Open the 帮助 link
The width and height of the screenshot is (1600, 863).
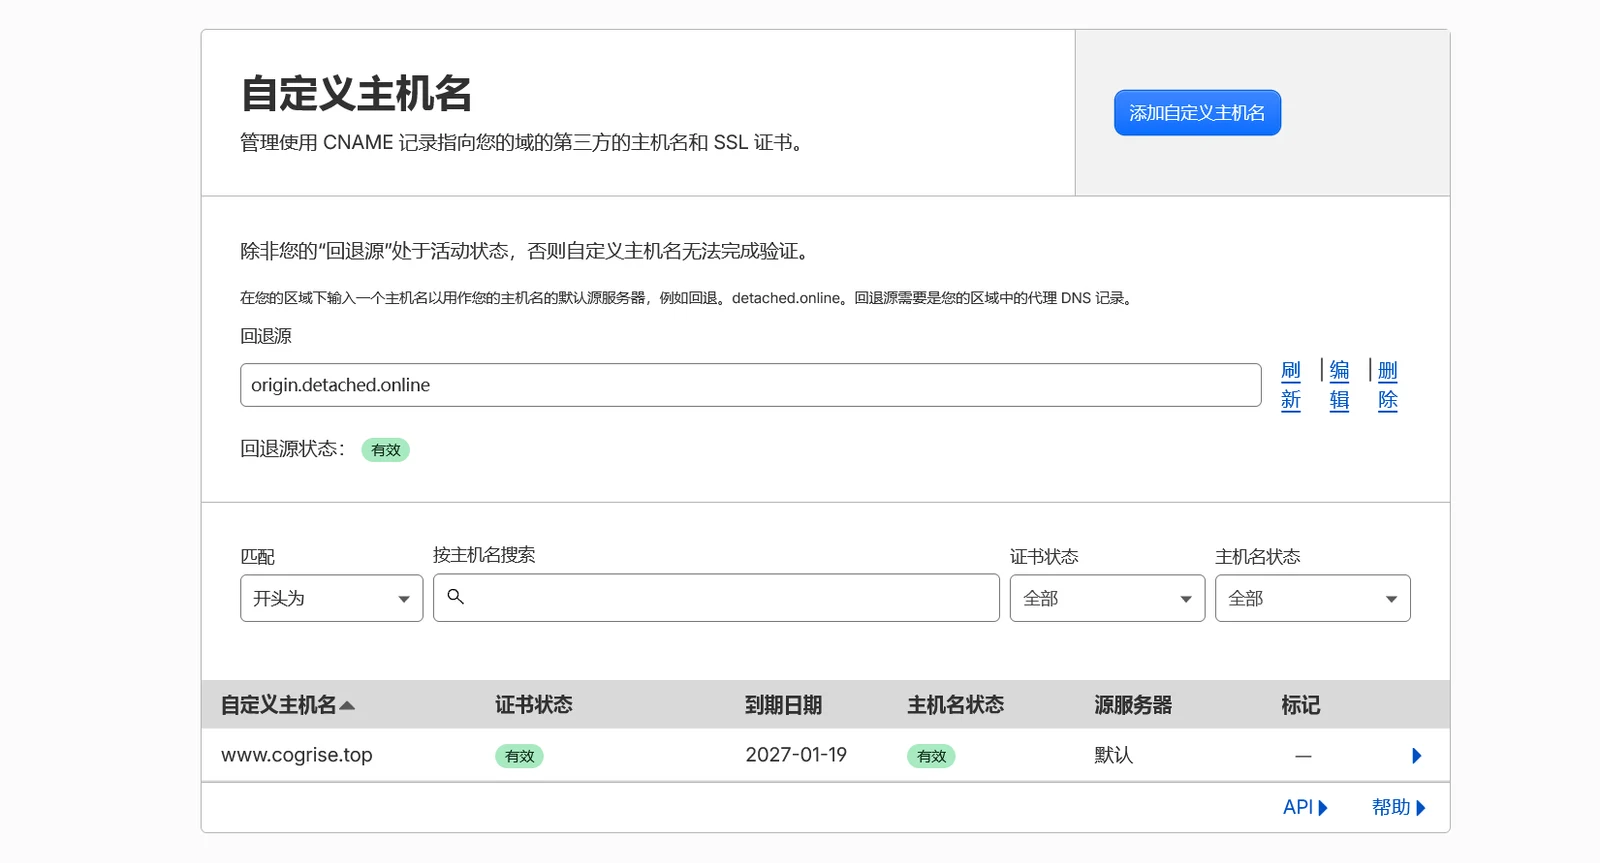(1398, 807)
